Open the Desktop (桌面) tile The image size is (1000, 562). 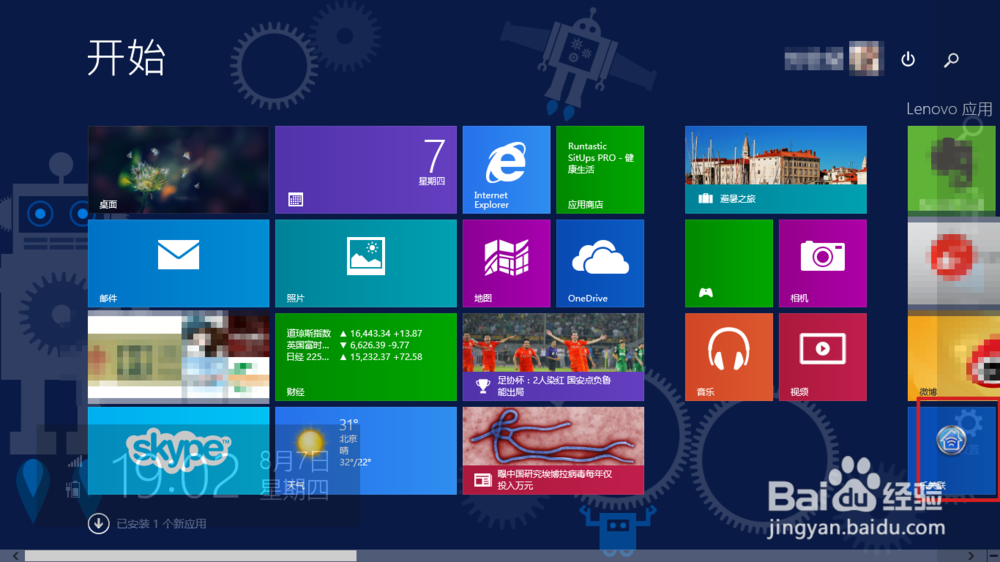[178, 170]
